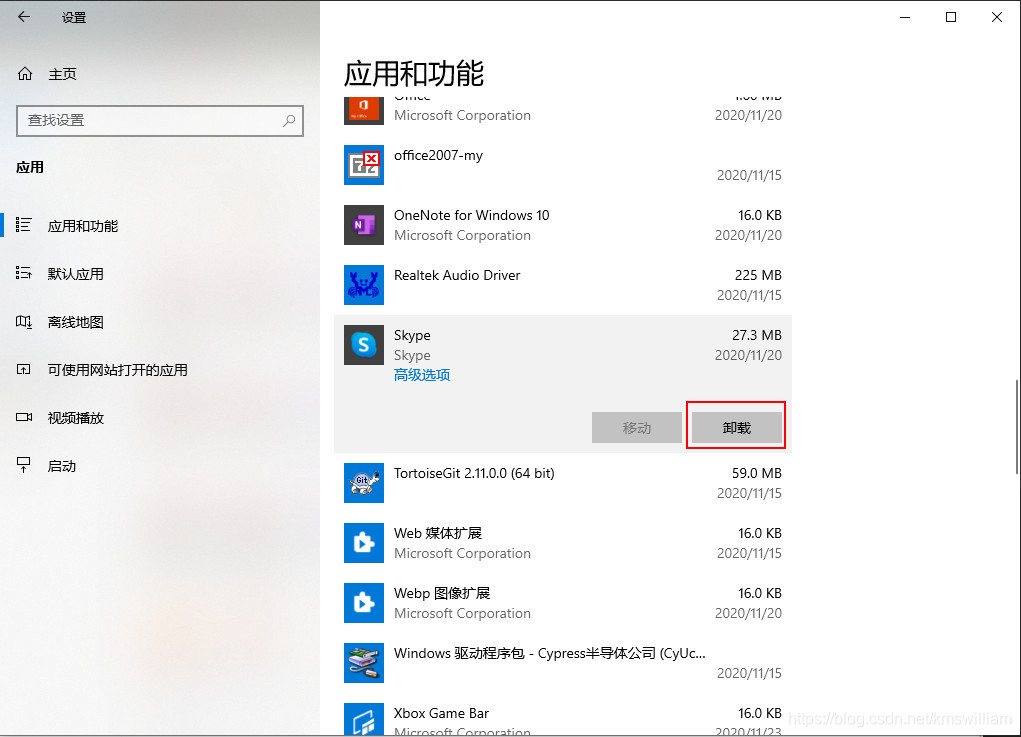
Task: Click the Windows 驱动程序包 Cypress icon
Action: [x=363, y=662]
